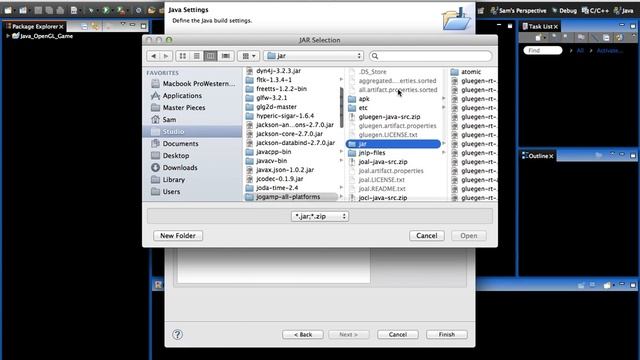Go back in the JAR Selection dialog

tap(154, 56)
